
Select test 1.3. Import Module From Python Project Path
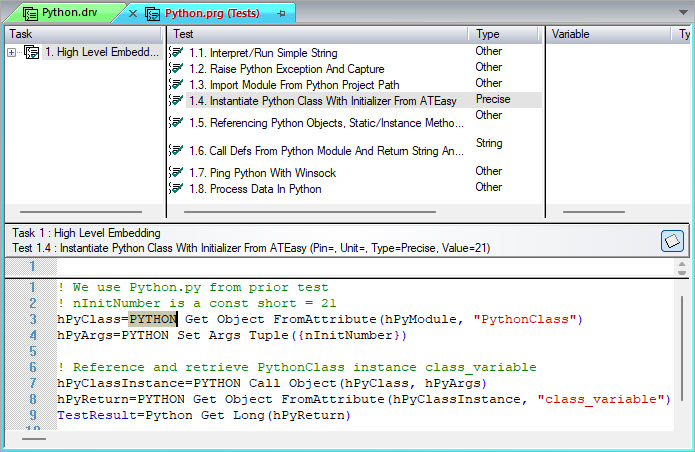pos(294,85)
